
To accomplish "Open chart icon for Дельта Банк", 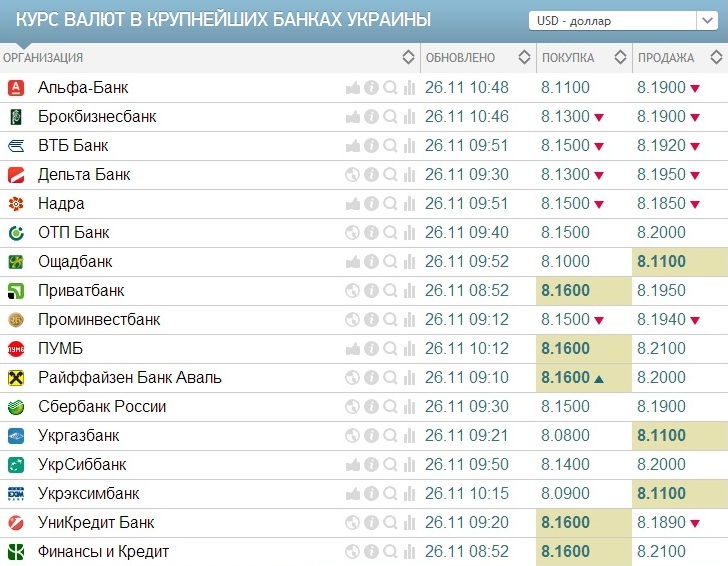I will tap(409, 175).
